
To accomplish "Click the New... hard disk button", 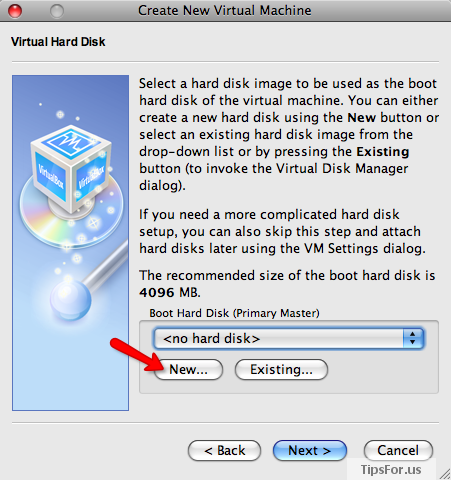I will click(x=188, y=369).
